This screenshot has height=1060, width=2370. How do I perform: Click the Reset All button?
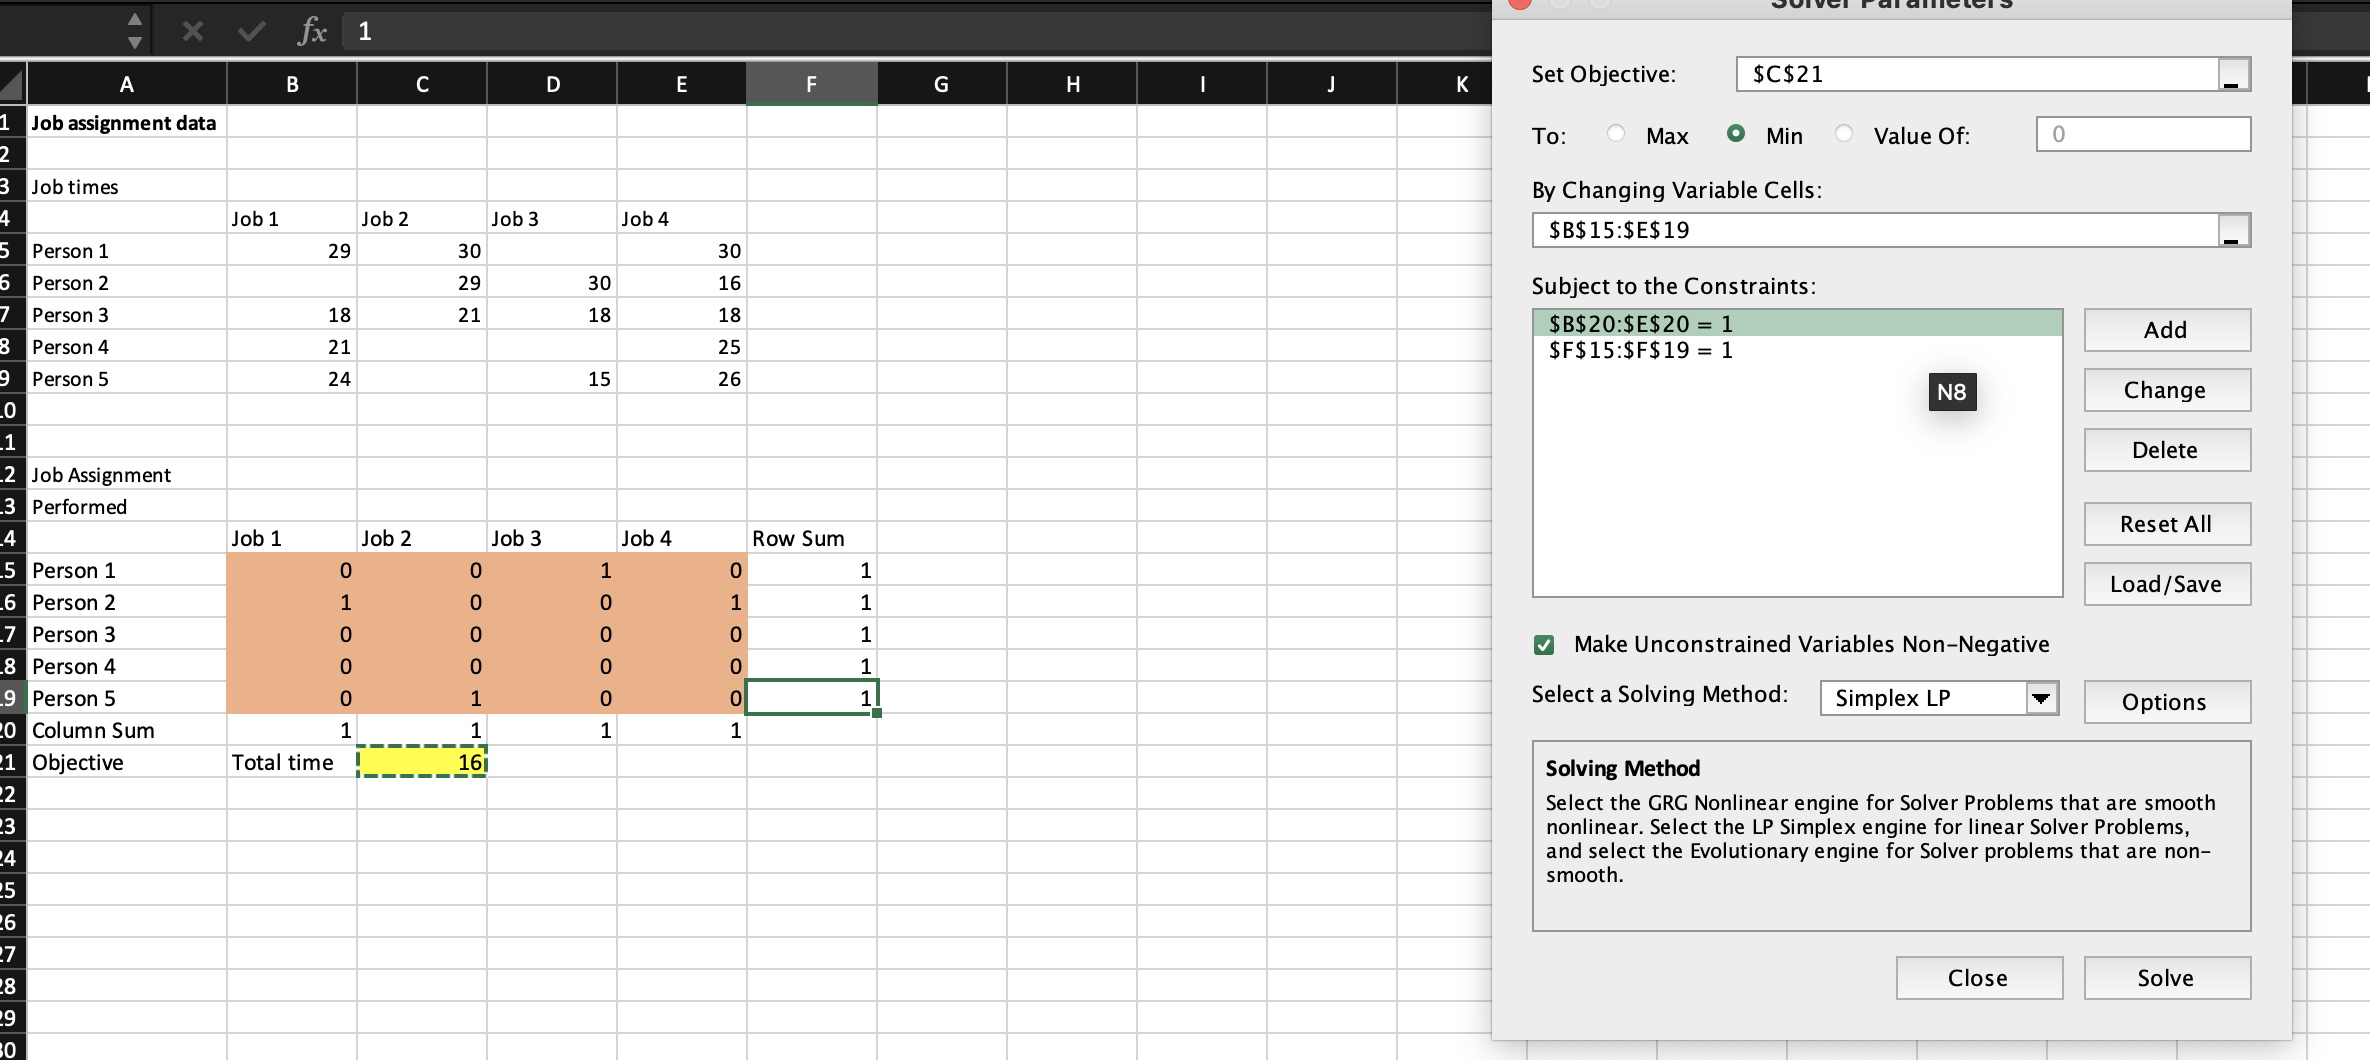pos(2166,524)
